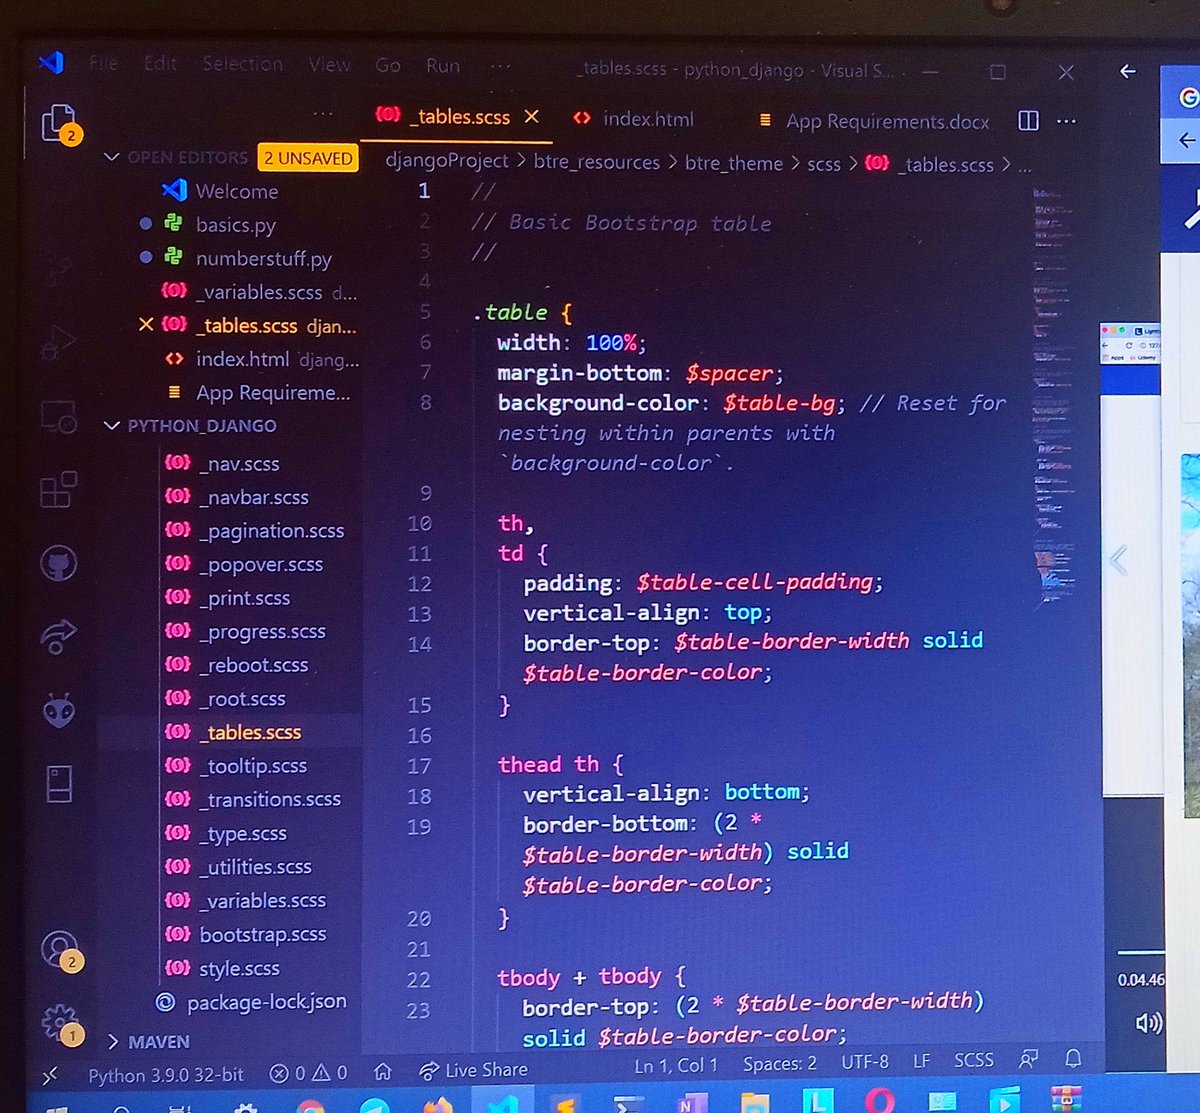Screen dimensions: 1200x1113
Task: Open the GitHub view in activity bar
Action: coord(58,563)
